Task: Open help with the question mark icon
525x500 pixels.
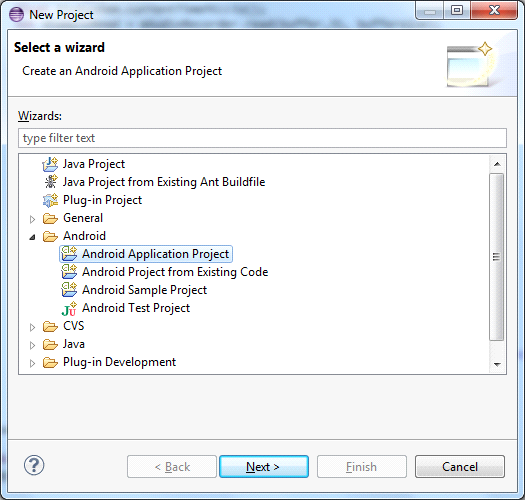Action: 34,465
